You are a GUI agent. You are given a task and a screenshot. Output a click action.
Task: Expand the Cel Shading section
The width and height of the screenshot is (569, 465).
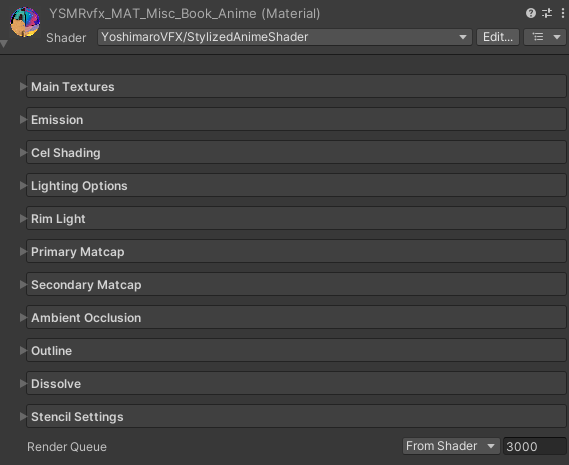(296, 152)
